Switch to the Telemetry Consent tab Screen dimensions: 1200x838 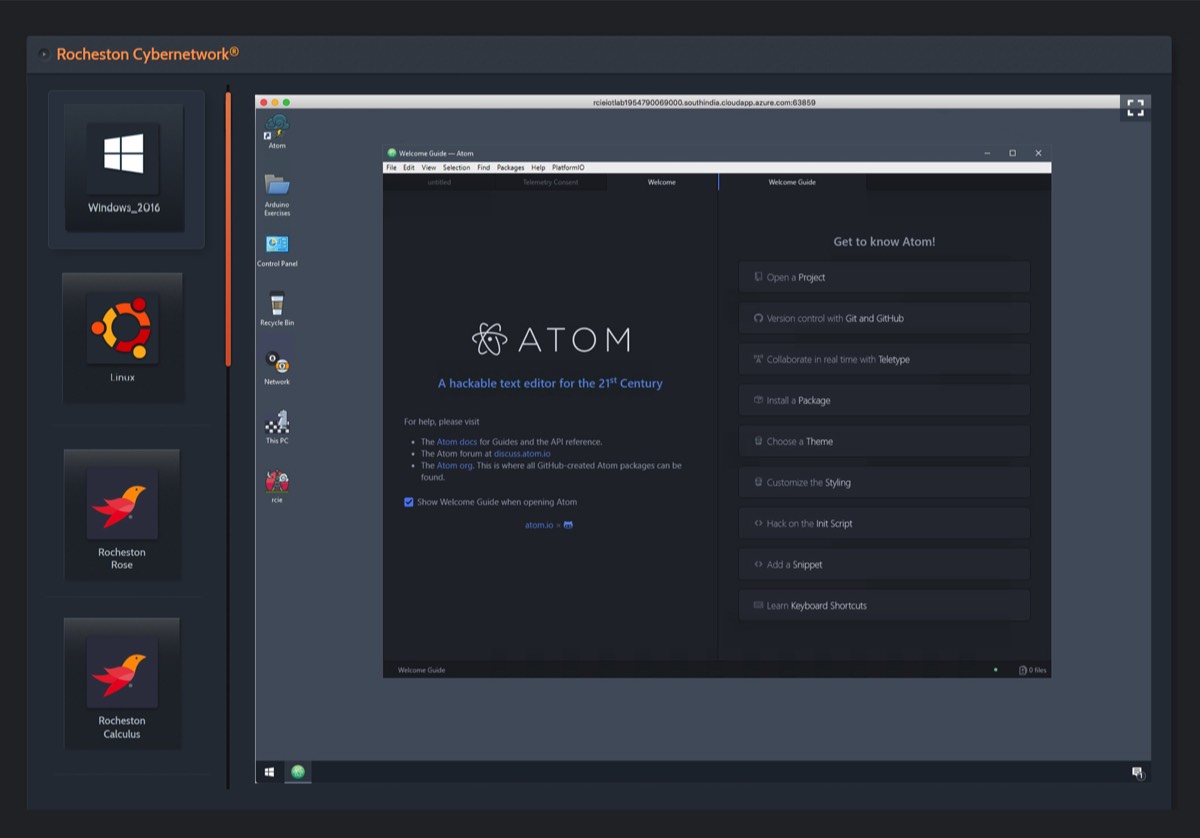point(550,182)
